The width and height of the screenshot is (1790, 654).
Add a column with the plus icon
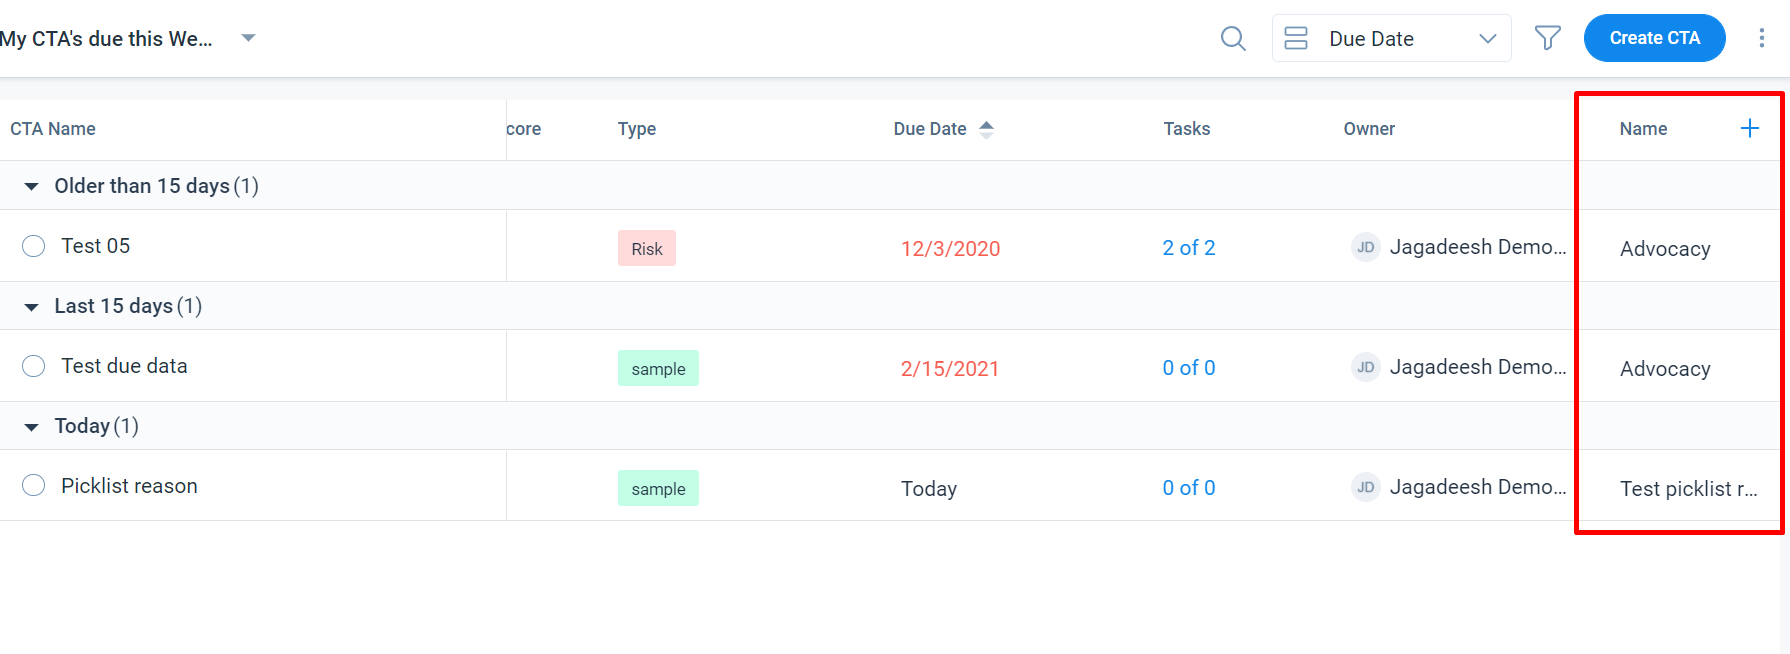(x=1749, y=128)
